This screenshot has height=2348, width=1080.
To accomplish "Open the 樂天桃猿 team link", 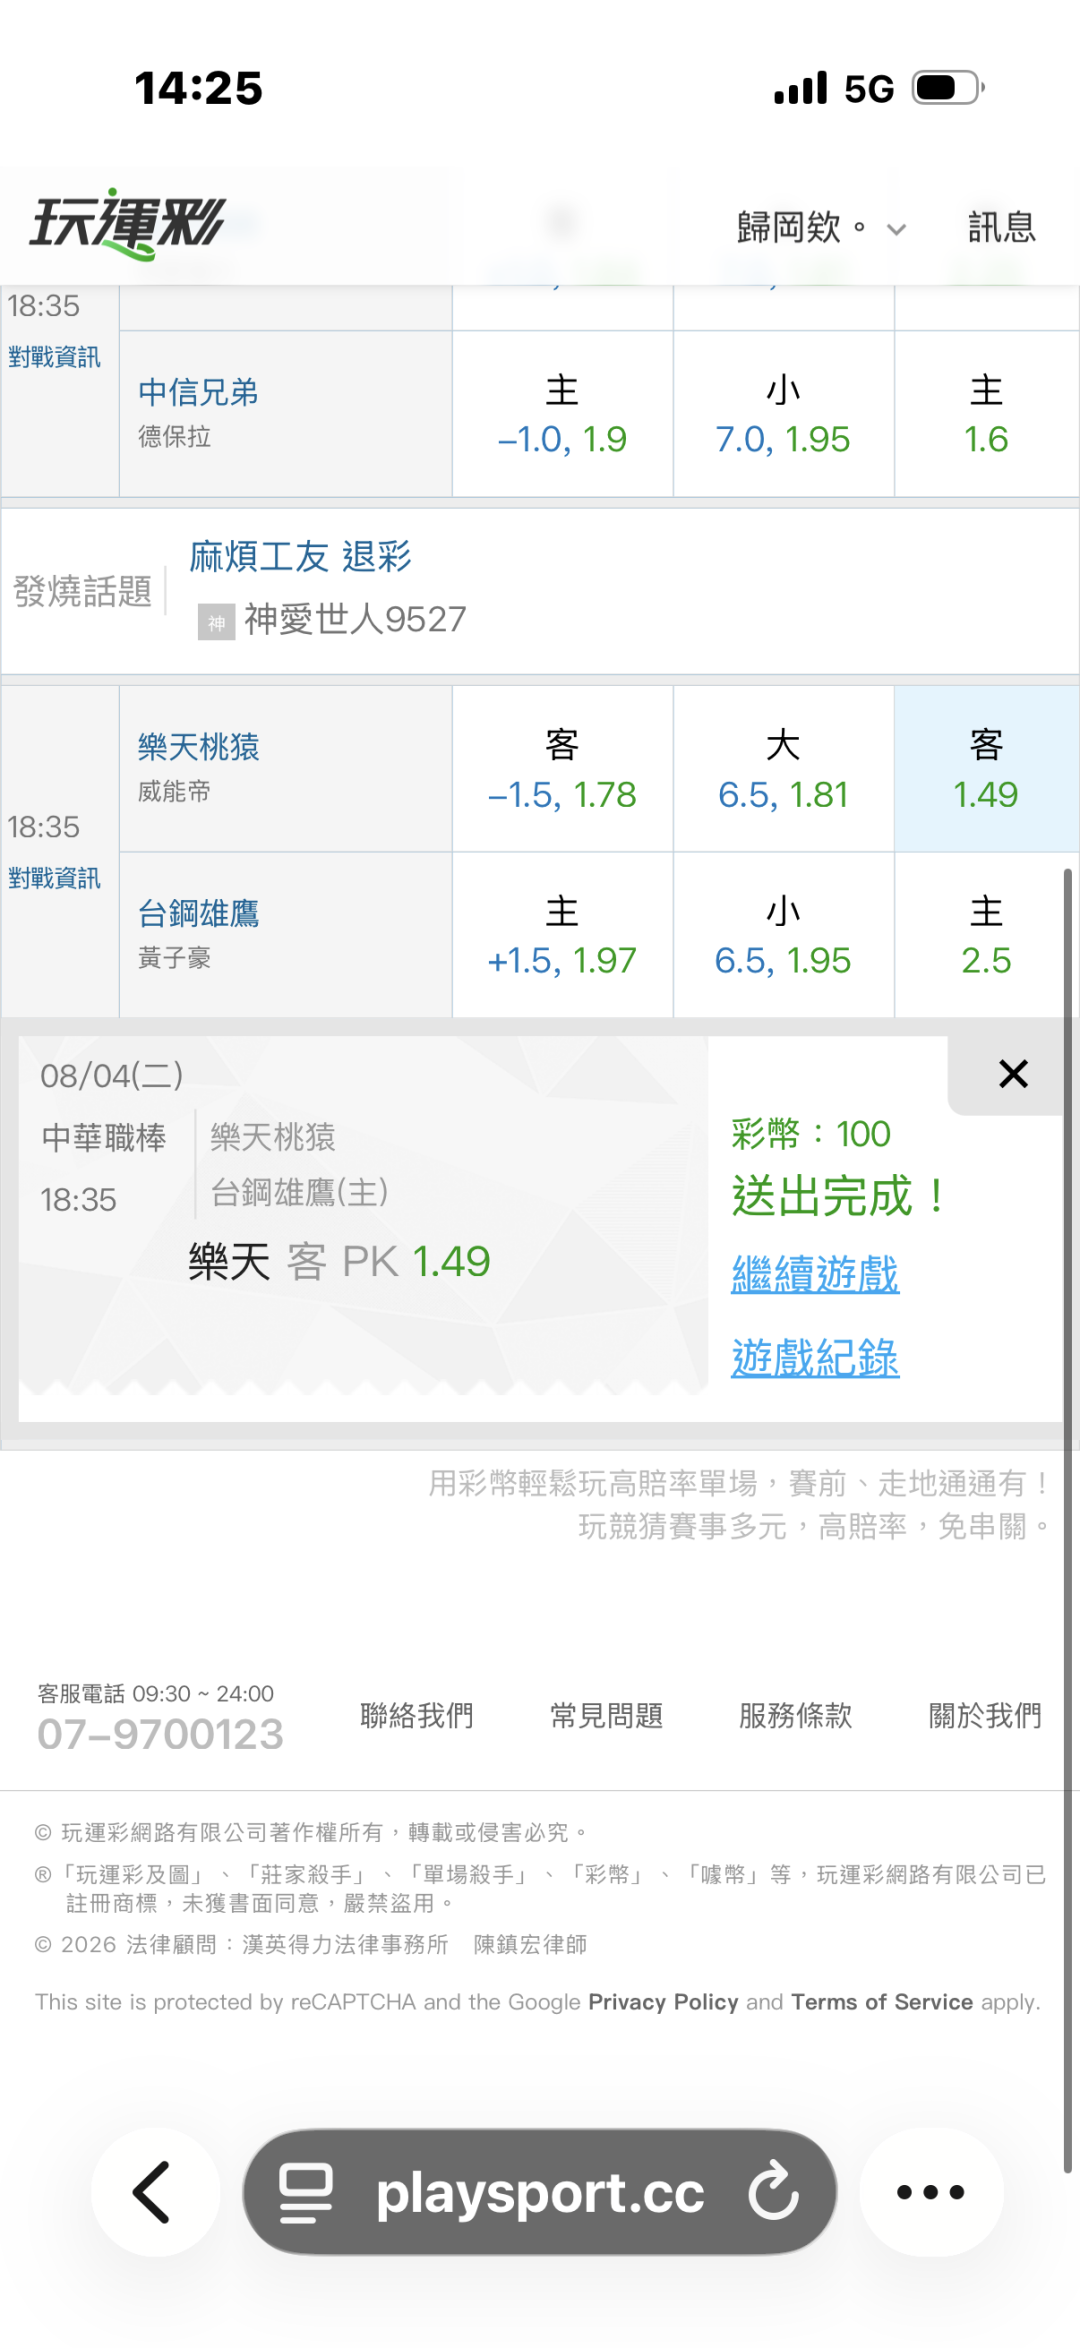I will pos(198,747).
